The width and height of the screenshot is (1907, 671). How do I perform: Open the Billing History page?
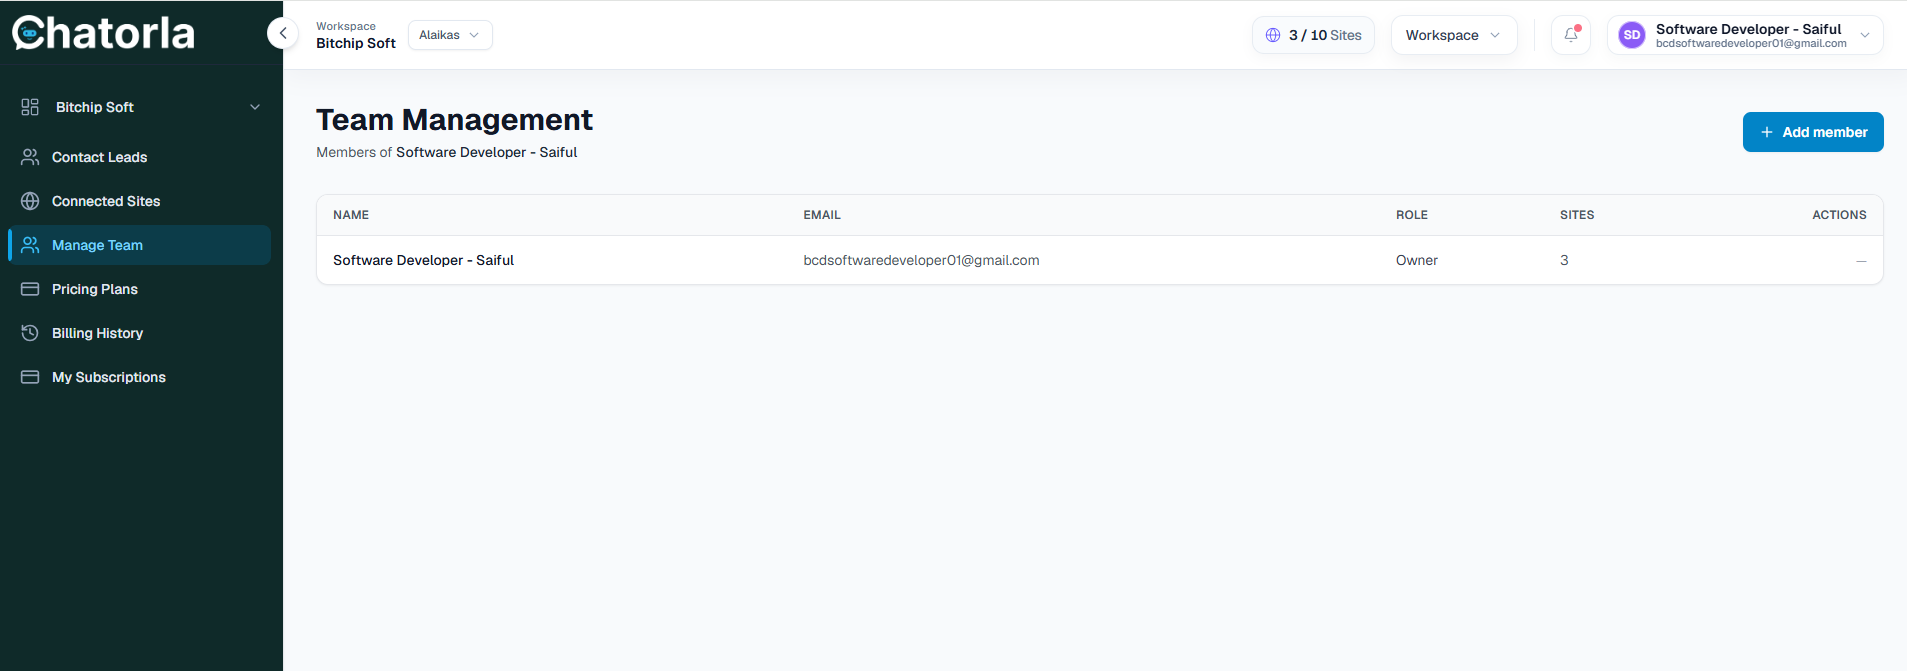point(140,333)
